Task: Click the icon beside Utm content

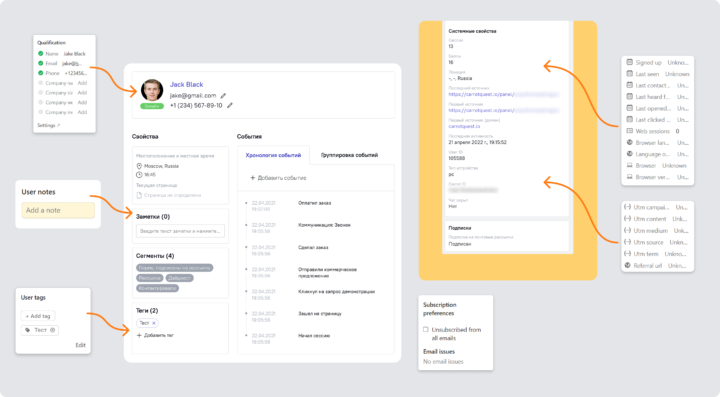Action: pos(627,218)
